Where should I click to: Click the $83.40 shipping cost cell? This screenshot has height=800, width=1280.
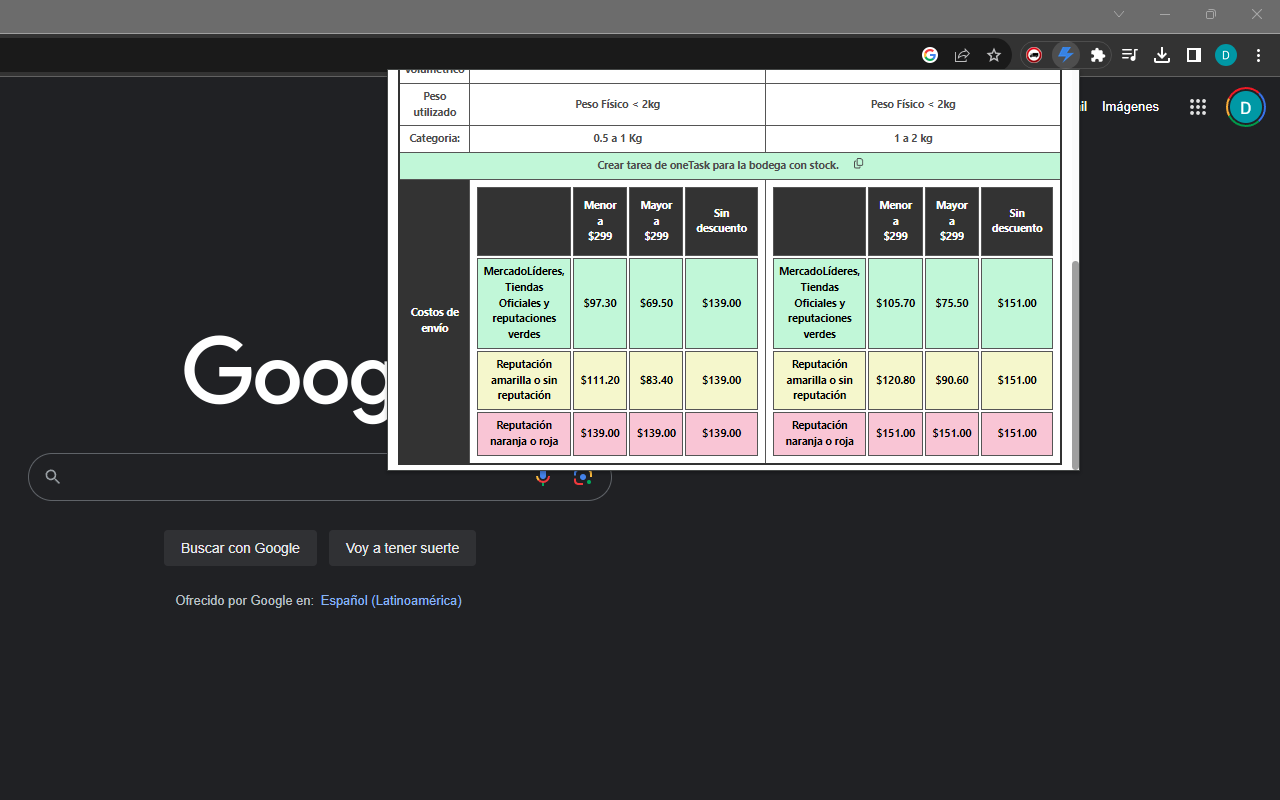[656, 380]
